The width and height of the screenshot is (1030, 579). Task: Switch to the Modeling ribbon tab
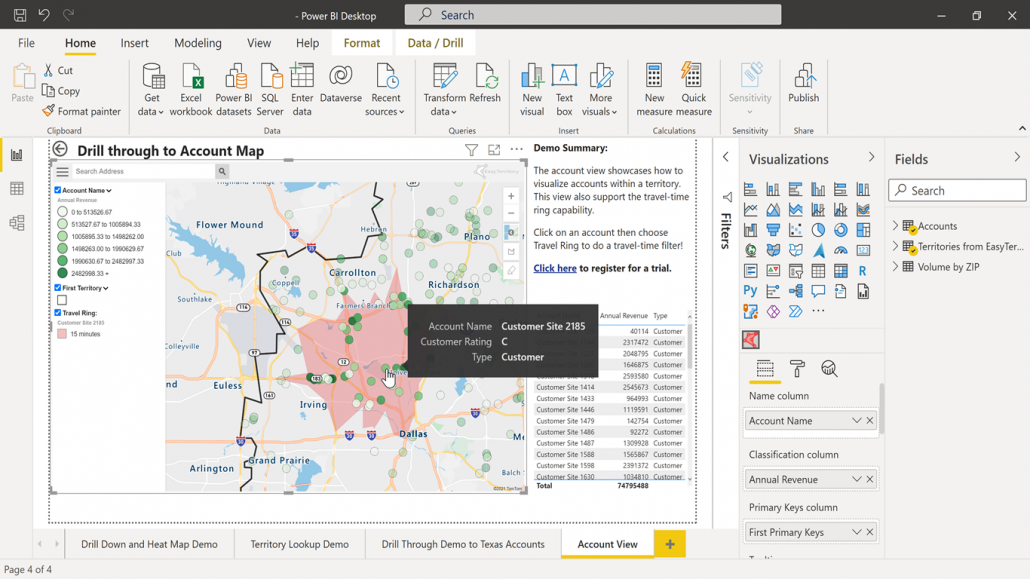tap(198, 43)
